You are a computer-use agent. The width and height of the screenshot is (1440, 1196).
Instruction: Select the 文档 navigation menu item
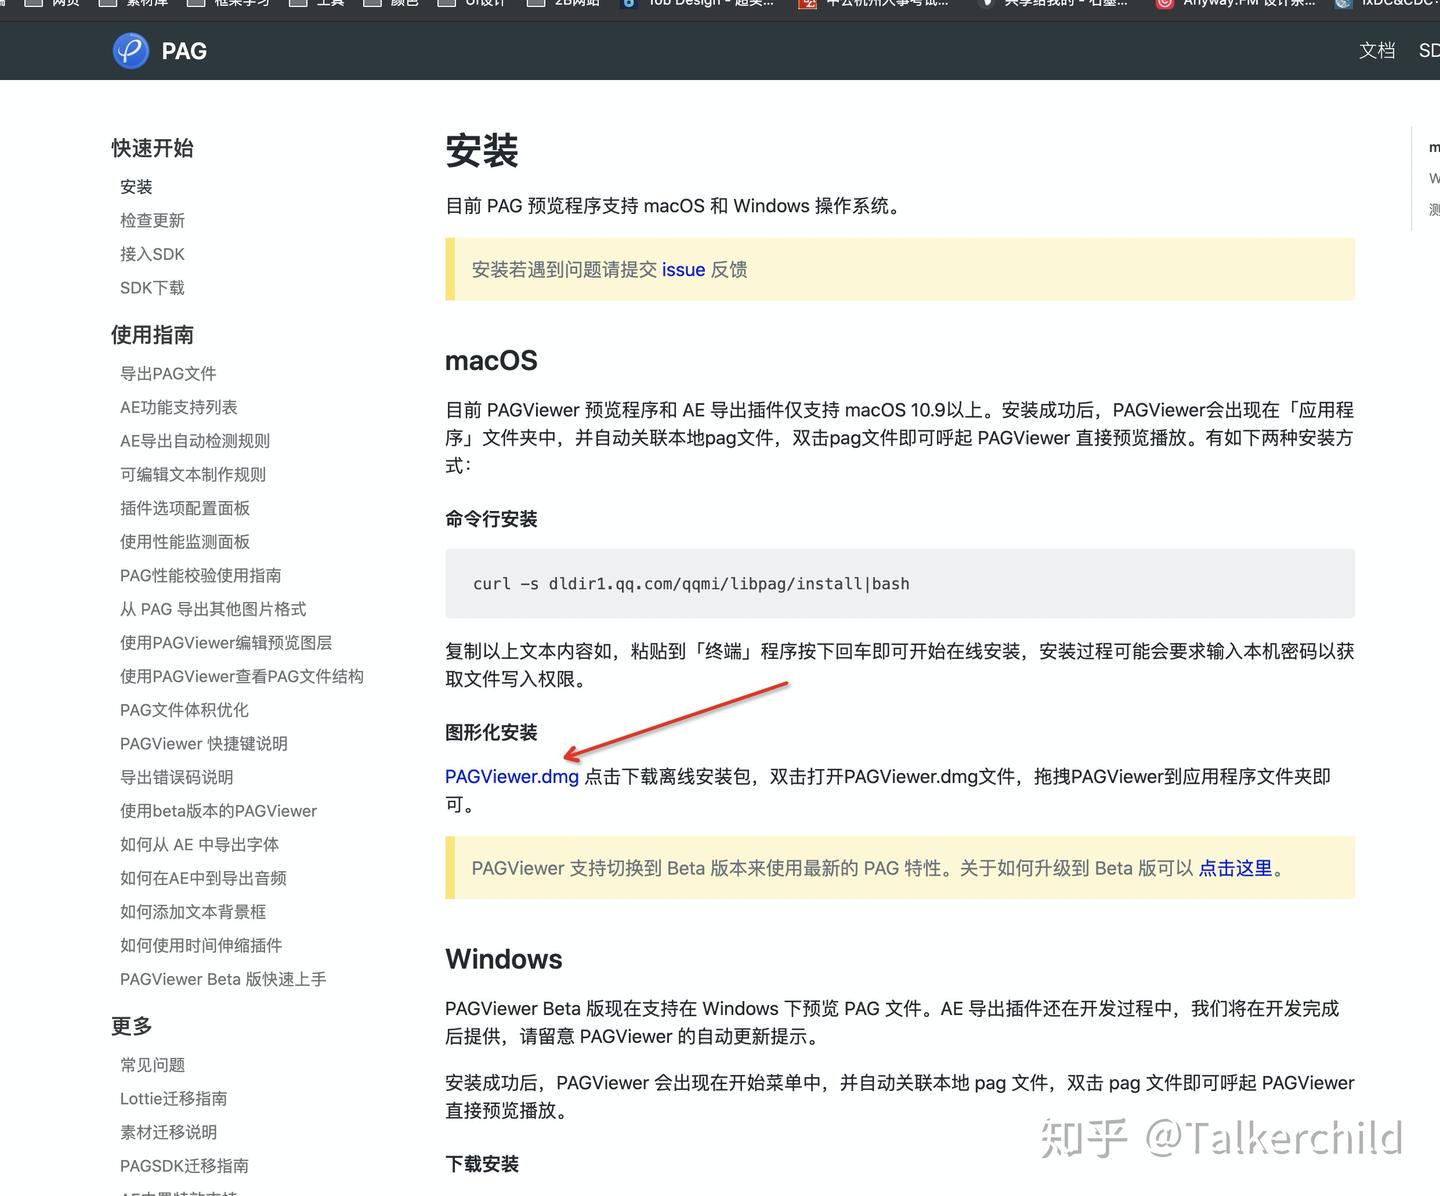1377,51
